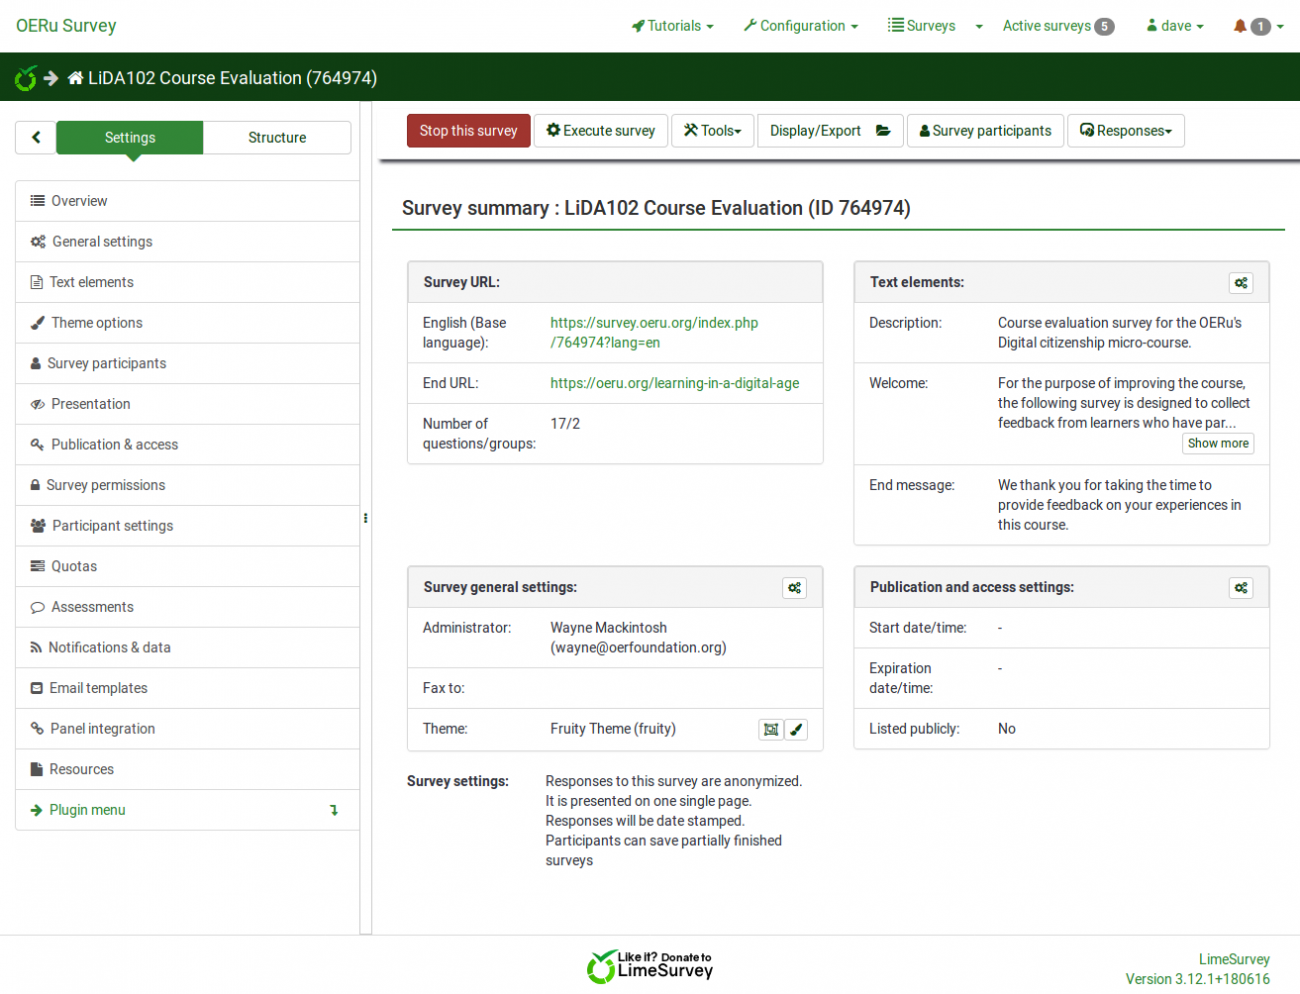The height and width of the screenshot is (994, 1300).
Task: Click the "17/2" questions/groups value
Action: pyautogui.click(x=565, y=424)
